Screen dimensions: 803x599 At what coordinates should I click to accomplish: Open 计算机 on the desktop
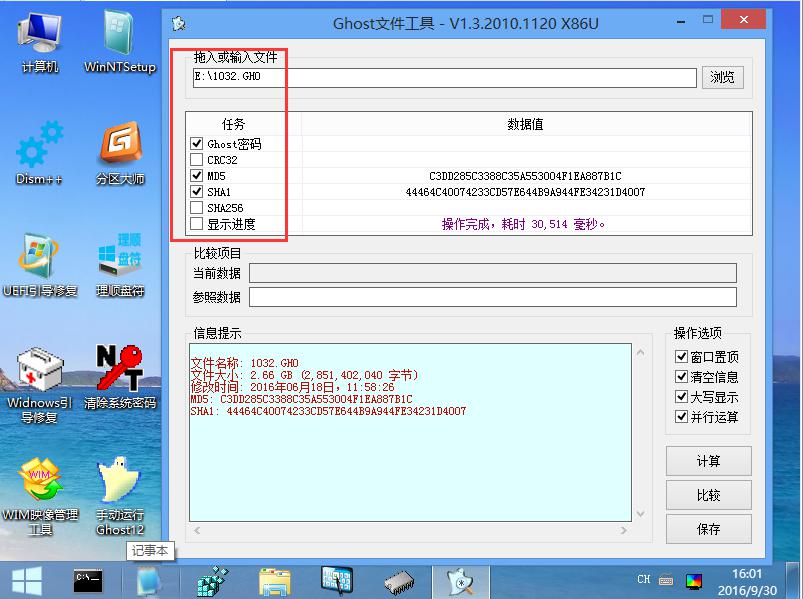point(37,33)
